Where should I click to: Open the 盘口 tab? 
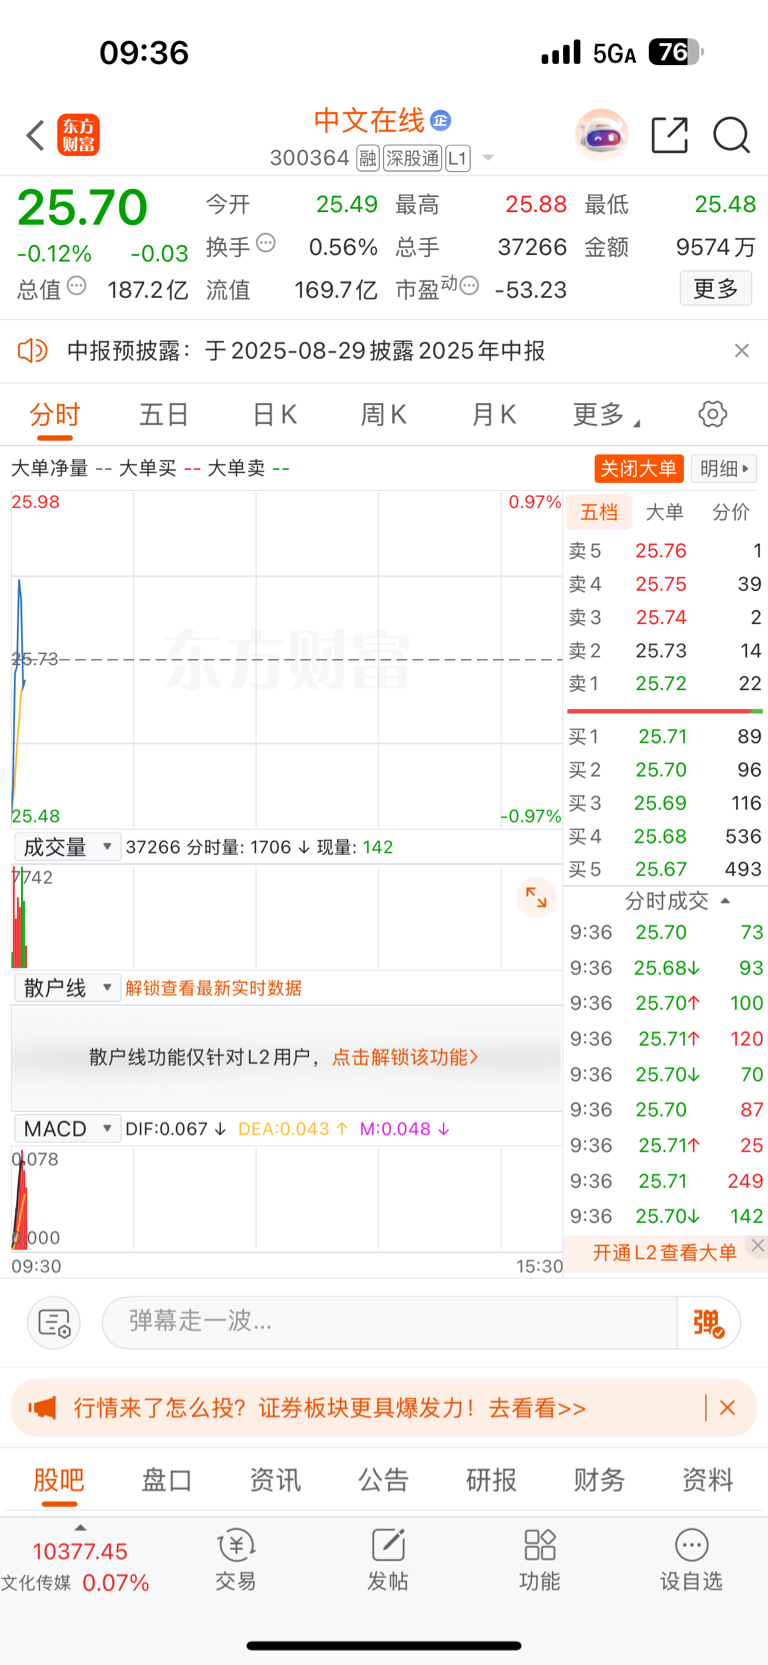pyautogui.click(x=166, y=1480)
